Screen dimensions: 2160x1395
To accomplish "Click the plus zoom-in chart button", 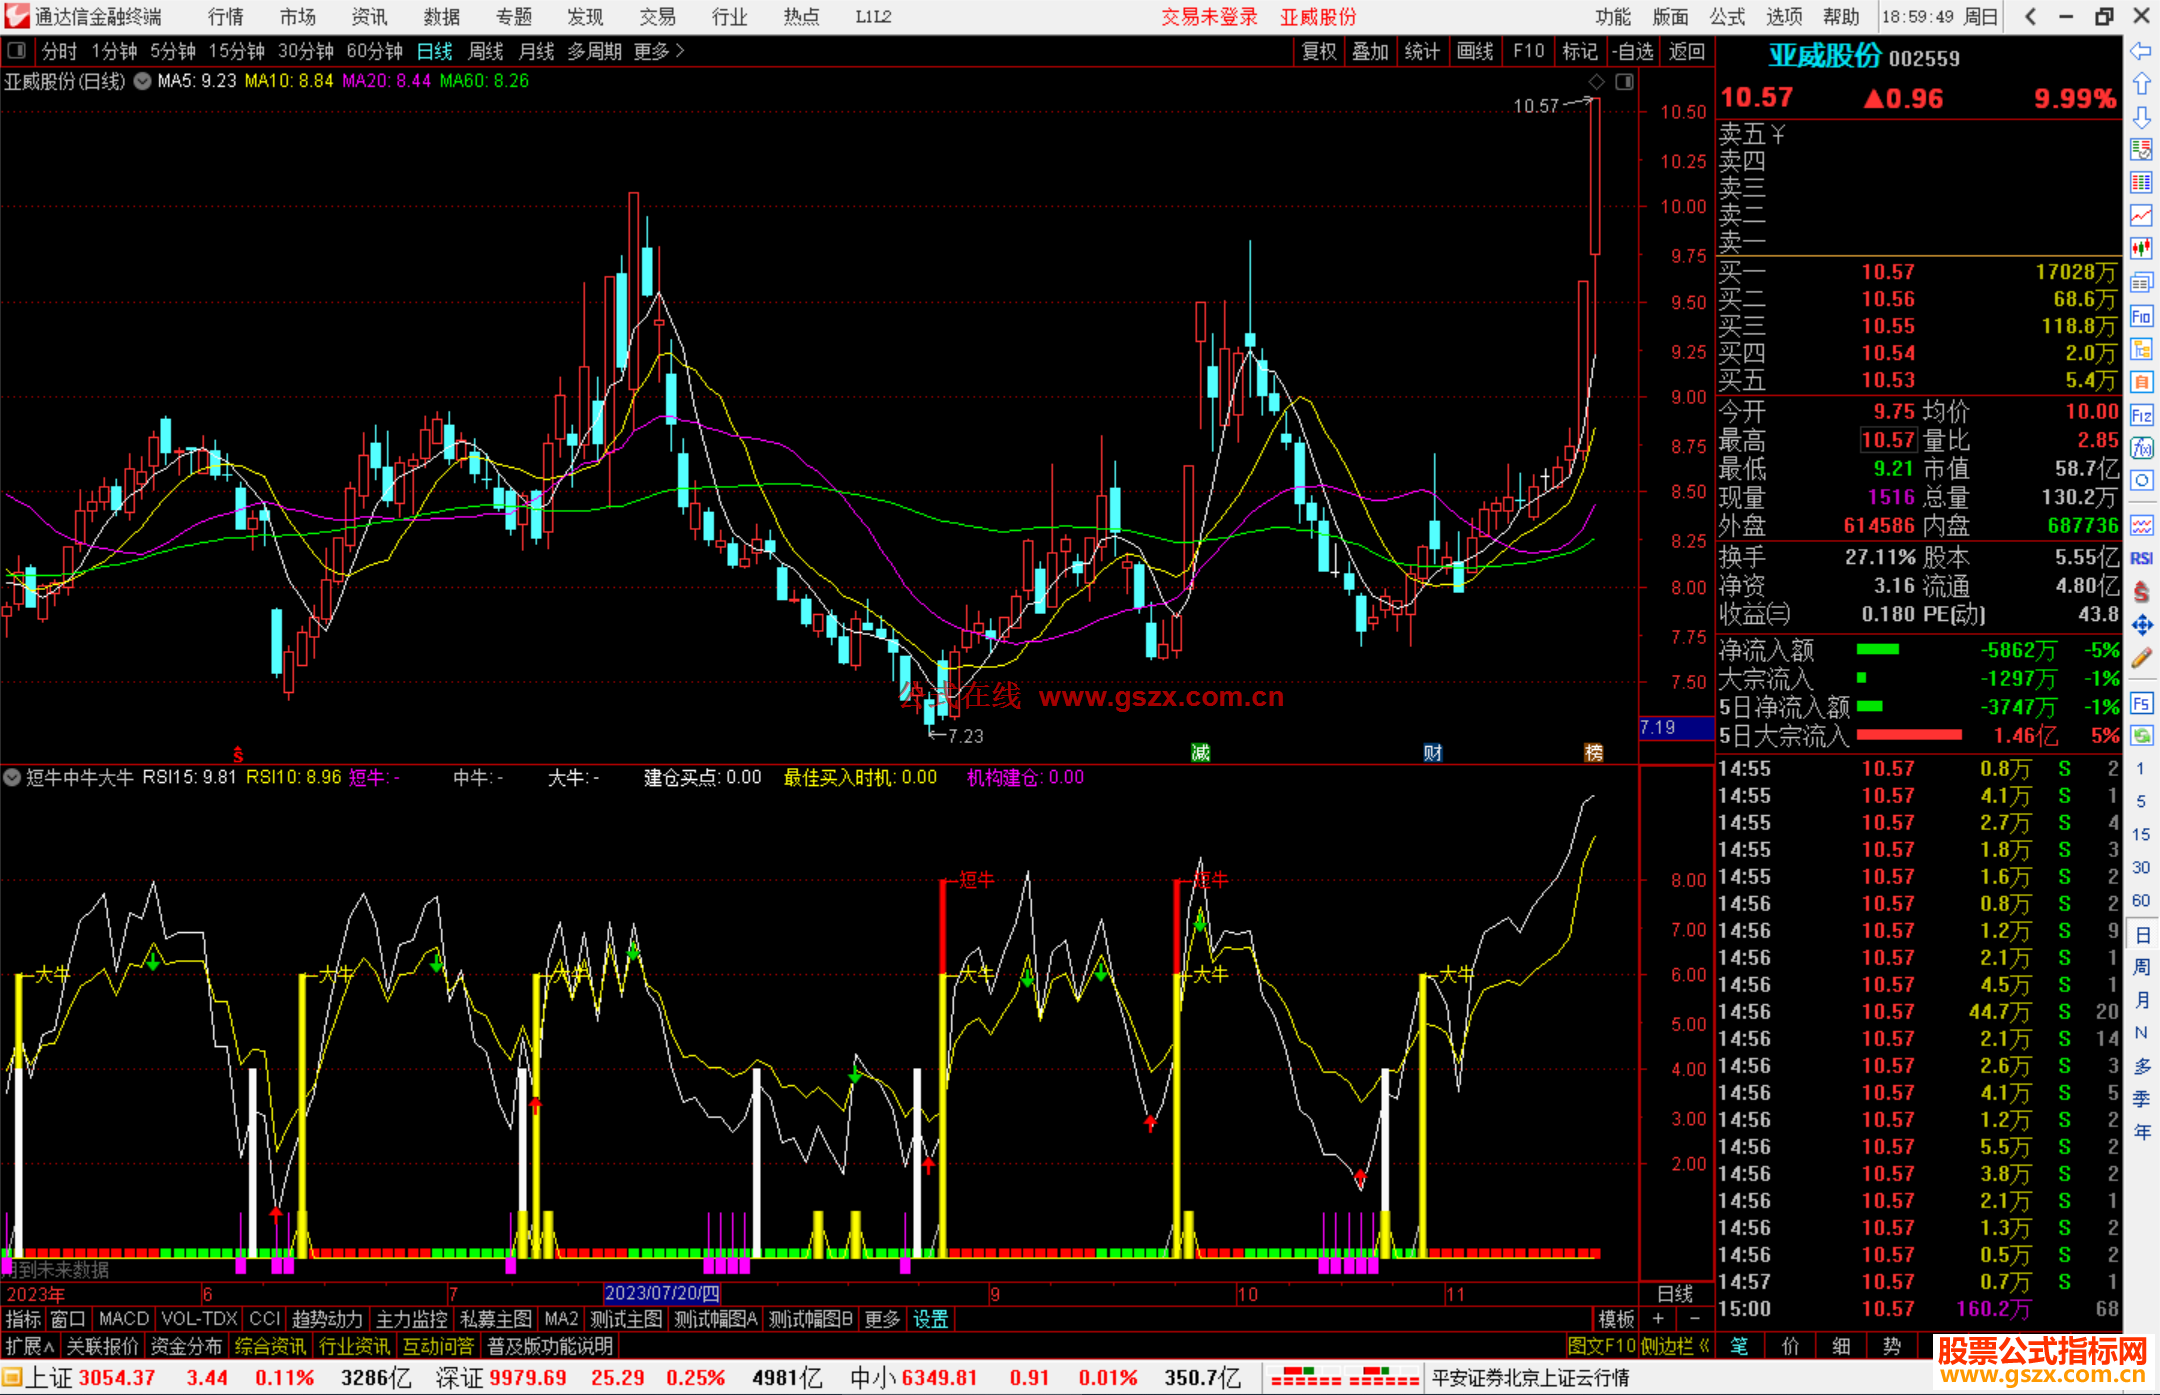I will (x=1658, y=1319).
